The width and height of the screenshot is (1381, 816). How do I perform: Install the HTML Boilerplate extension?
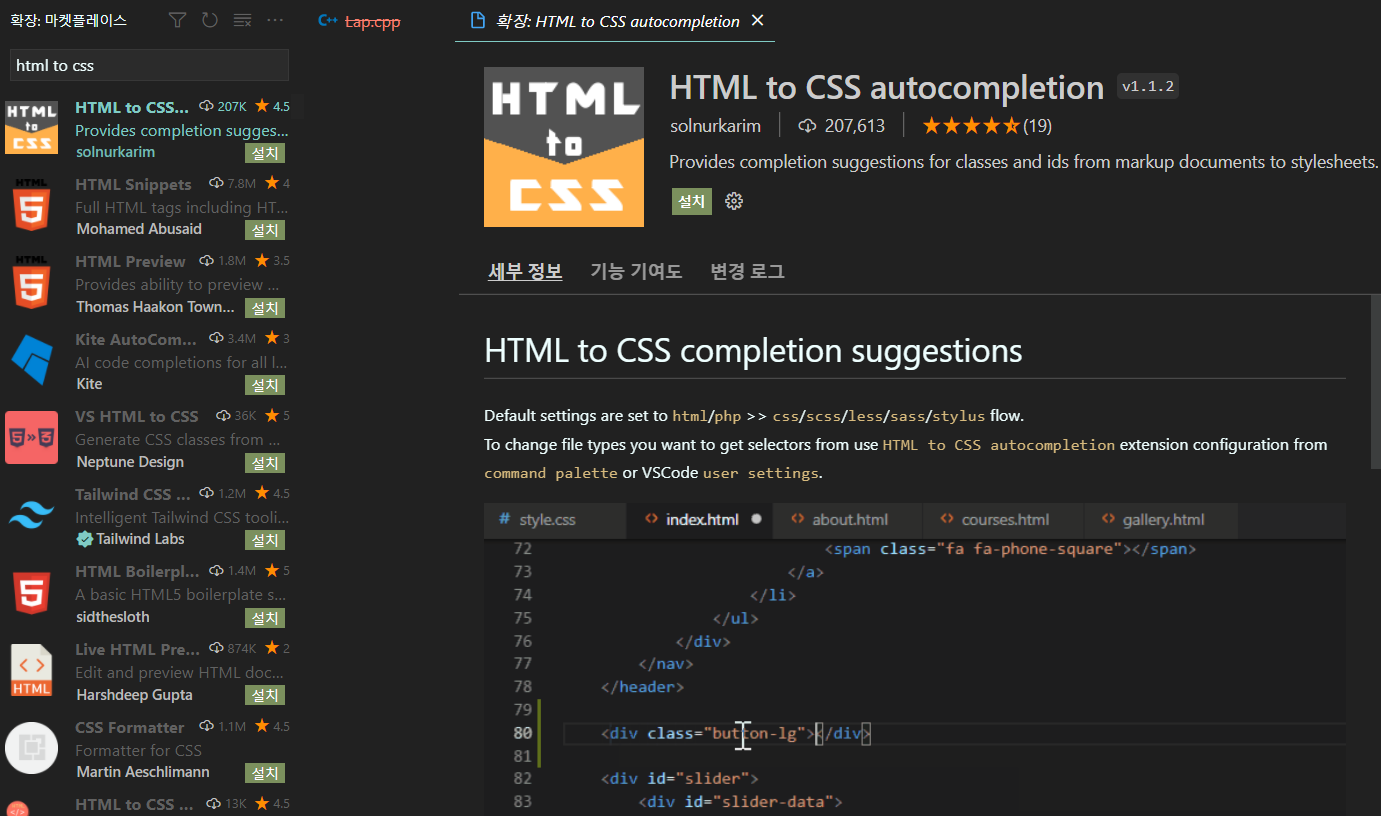click(x=265, y=618)
